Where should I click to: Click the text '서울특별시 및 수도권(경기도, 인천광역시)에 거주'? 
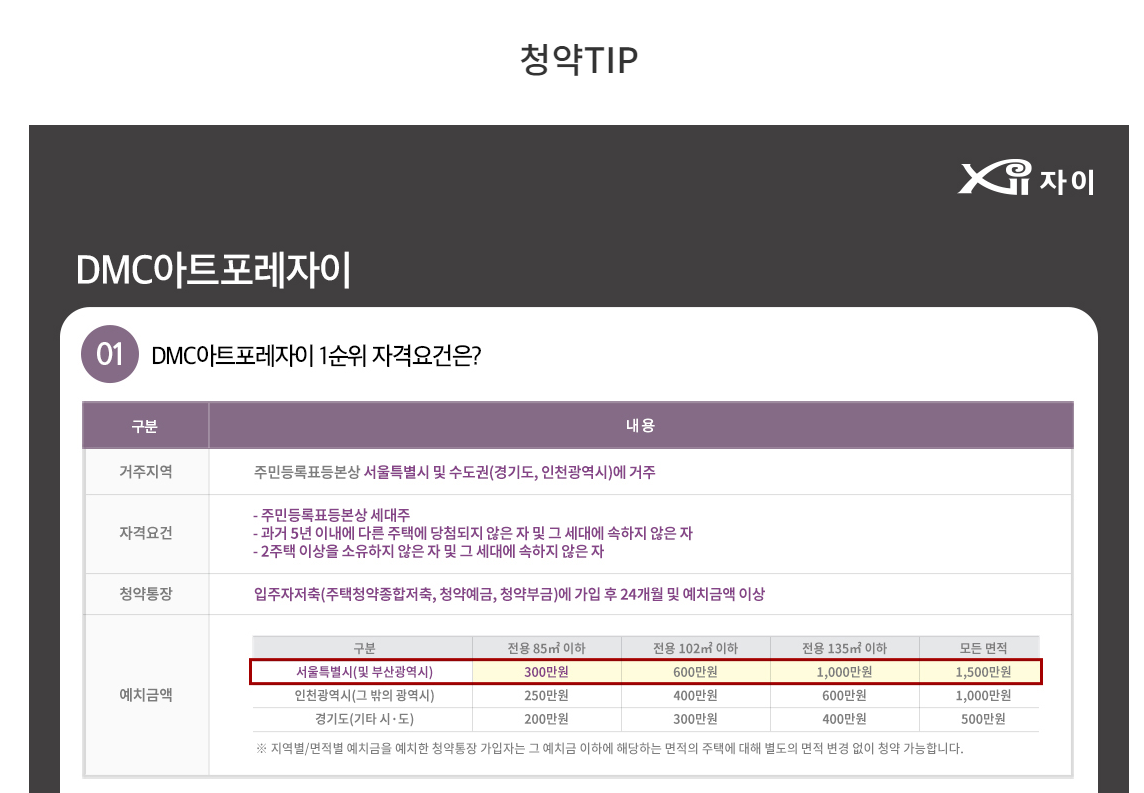tap(509, 472)
